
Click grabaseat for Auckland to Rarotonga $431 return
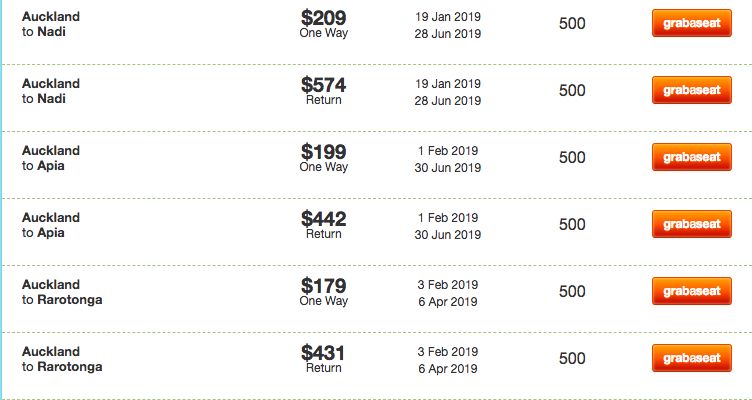(692, 358)
